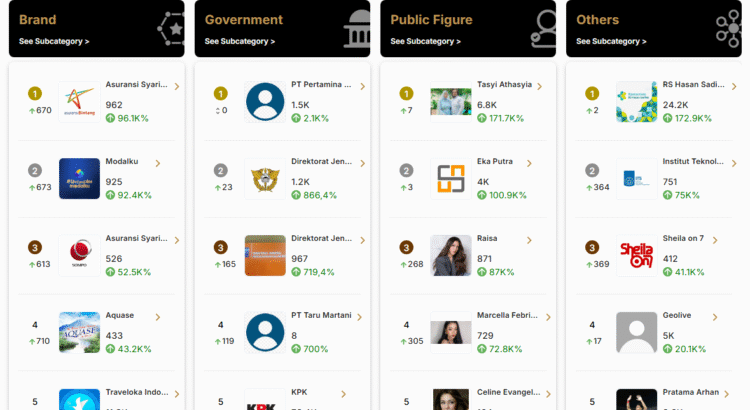Viewport: 750px width, 410px height.
Task: Expand the Tasyi Athasyia entry arrow
Action: [540, 86]
